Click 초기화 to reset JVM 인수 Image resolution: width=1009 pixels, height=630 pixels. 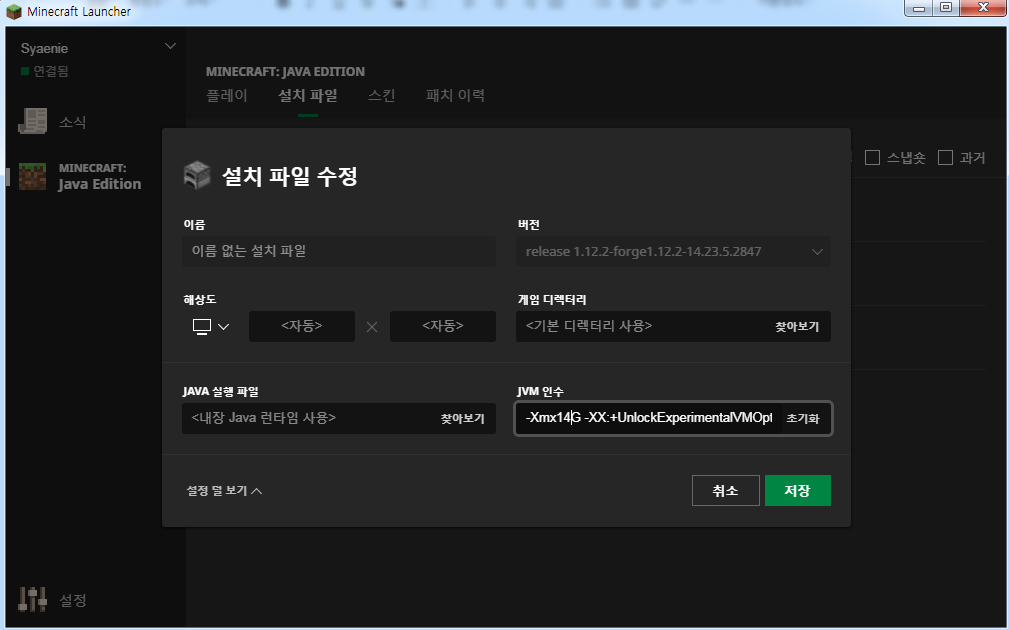(802, 418)
